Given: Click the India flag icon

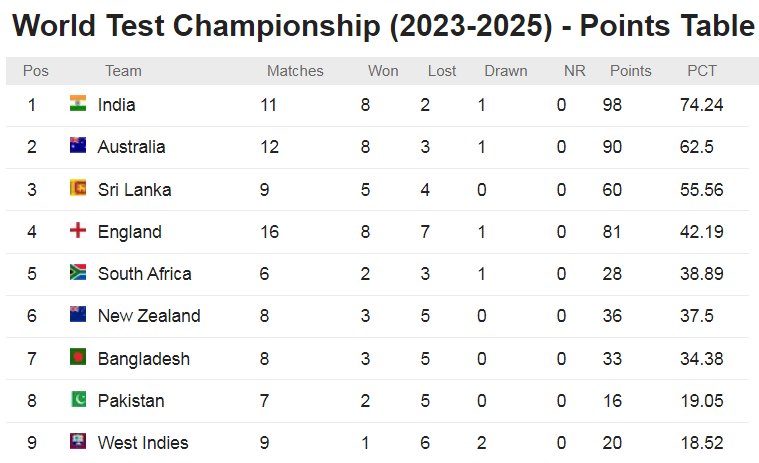Looking at the screenshot, I should tap(78, 103).
